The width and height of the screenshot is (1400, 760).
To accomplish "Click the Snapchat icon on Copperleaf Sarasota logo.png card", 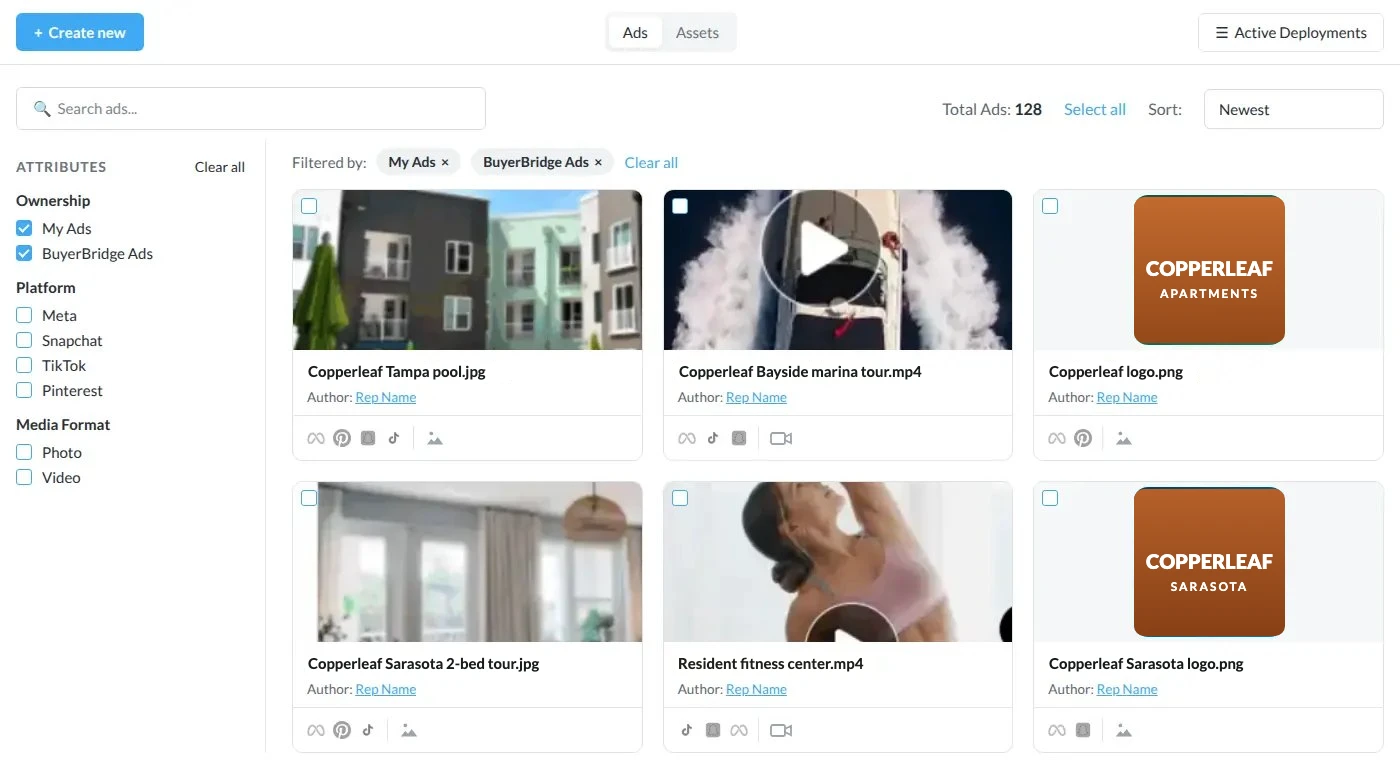I will point(1083,730).
